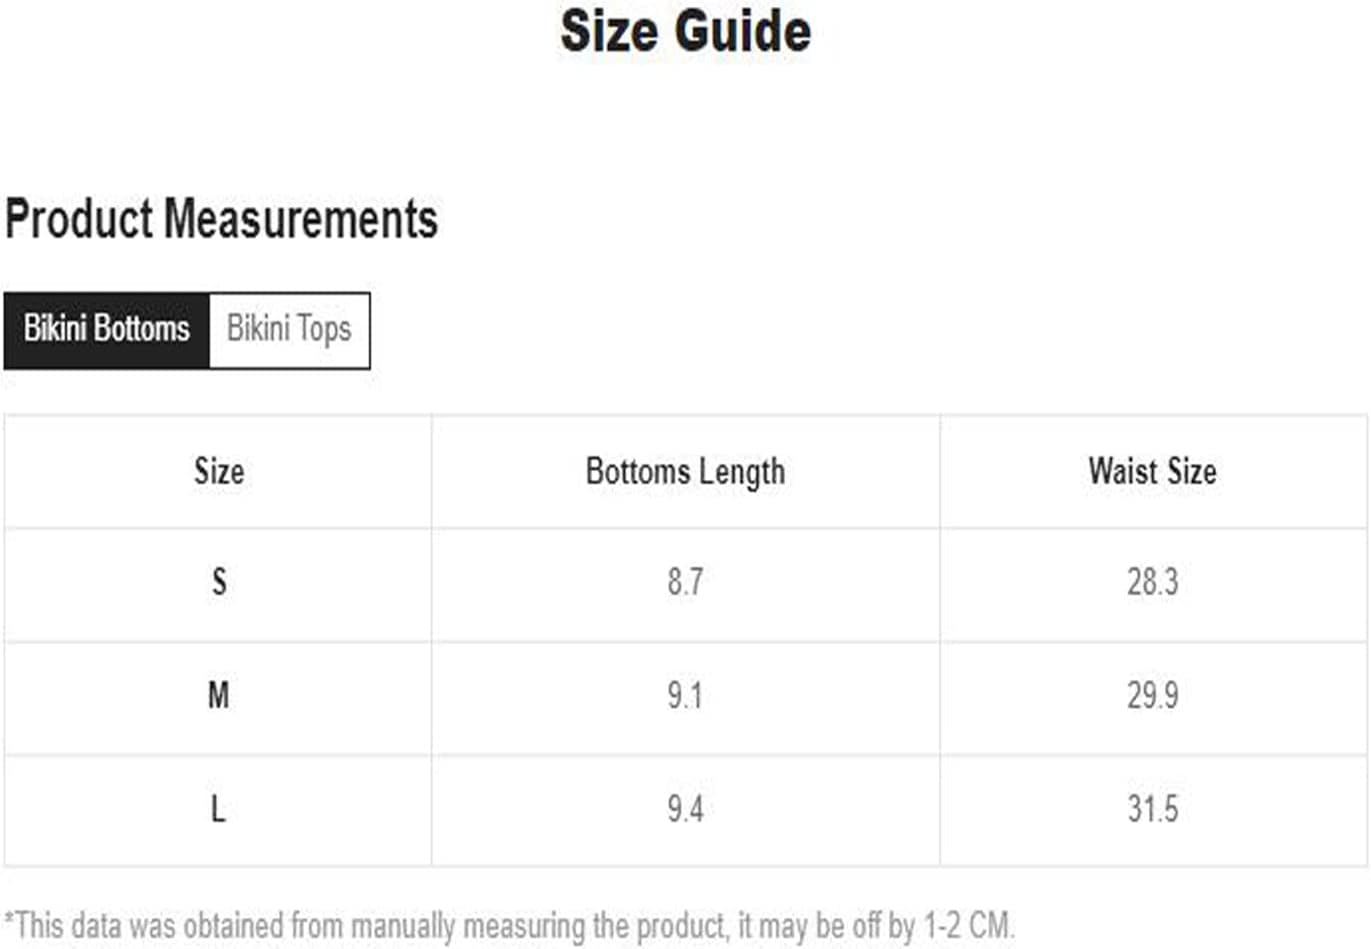The height and width of the screenshot is (949, 1371).
Task: Select the M size row label
Action: coord(218,695)
